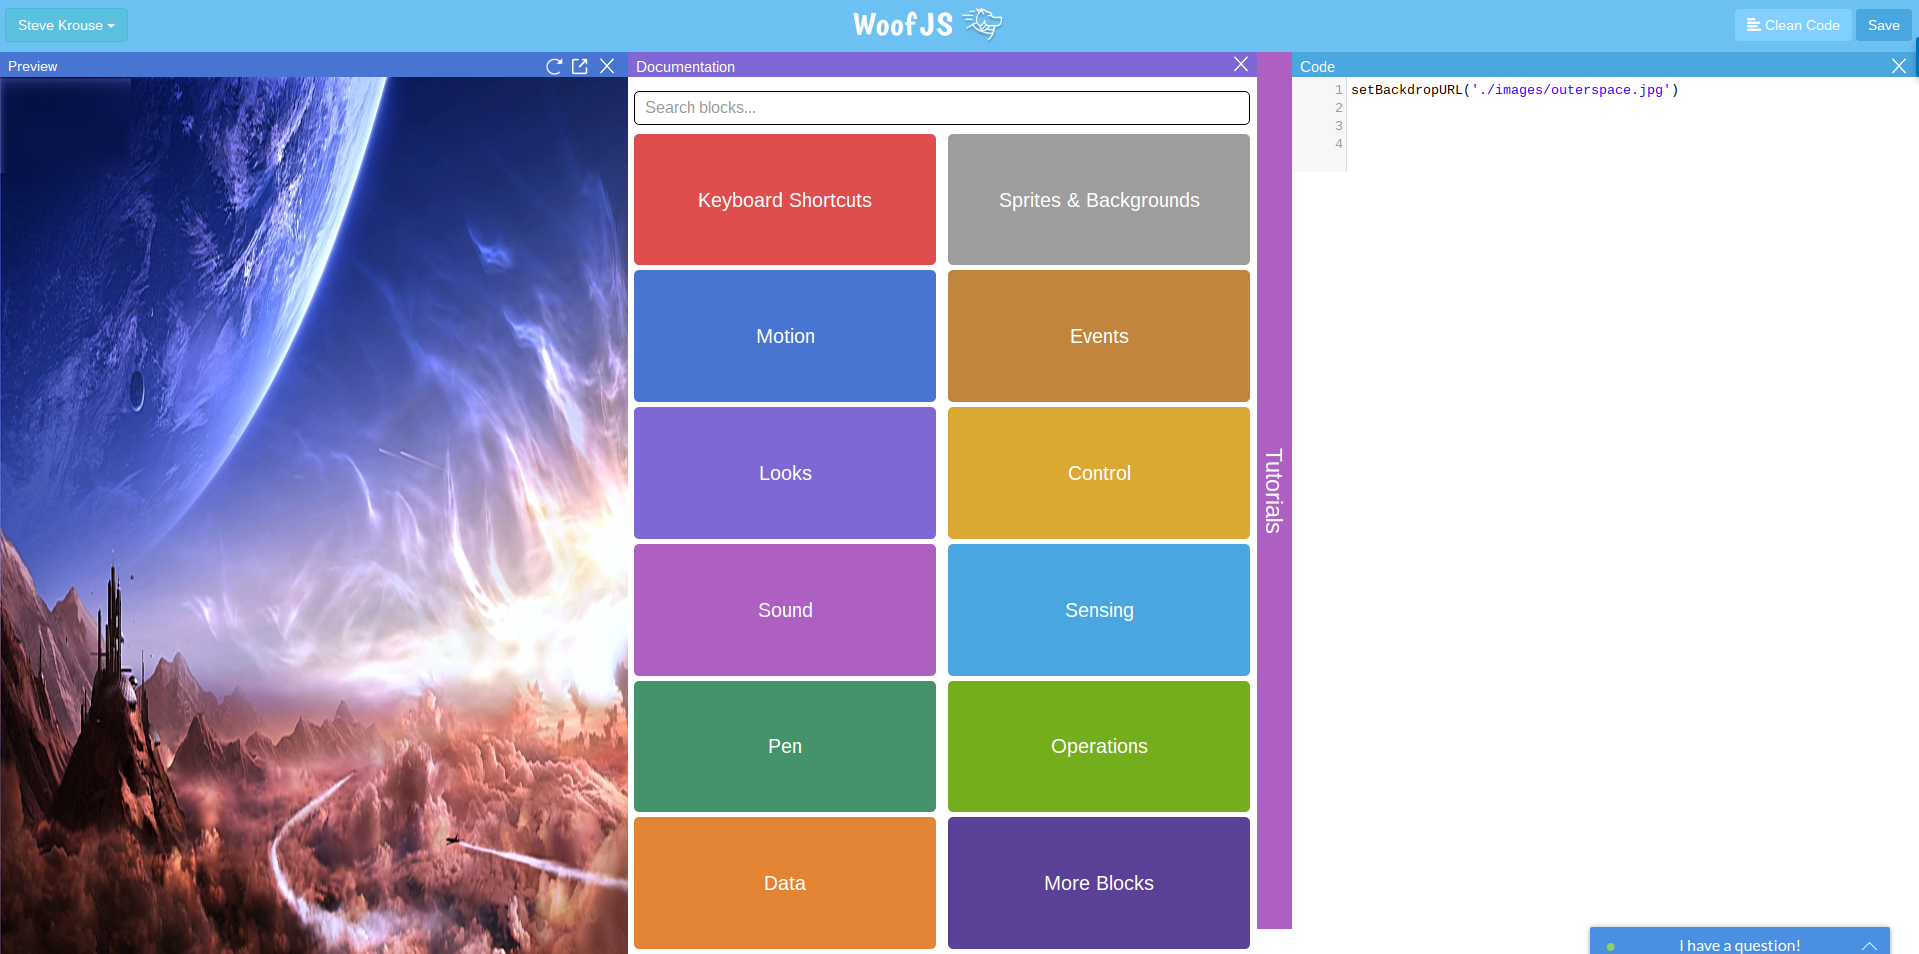Click line number 4 in code gutter
This screenshot has height=954, width=1919.
click(1339, 144)
